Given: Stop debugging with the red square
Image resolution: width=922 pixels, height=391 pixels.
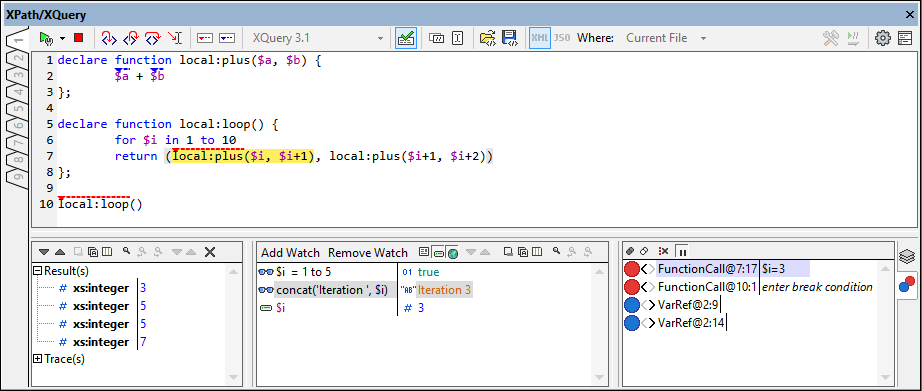Looking at the screenshot, I should (x=78, y=38).
